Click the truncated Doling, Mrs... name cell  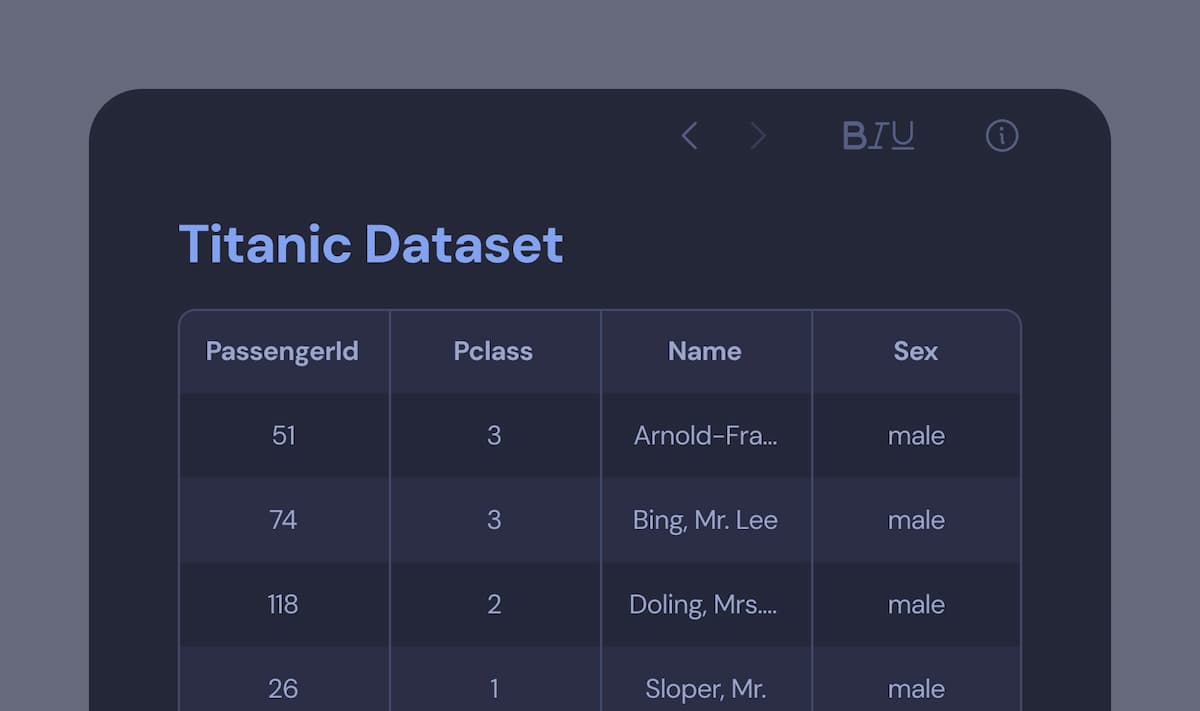pyautogui.click(x=705, y=605)
